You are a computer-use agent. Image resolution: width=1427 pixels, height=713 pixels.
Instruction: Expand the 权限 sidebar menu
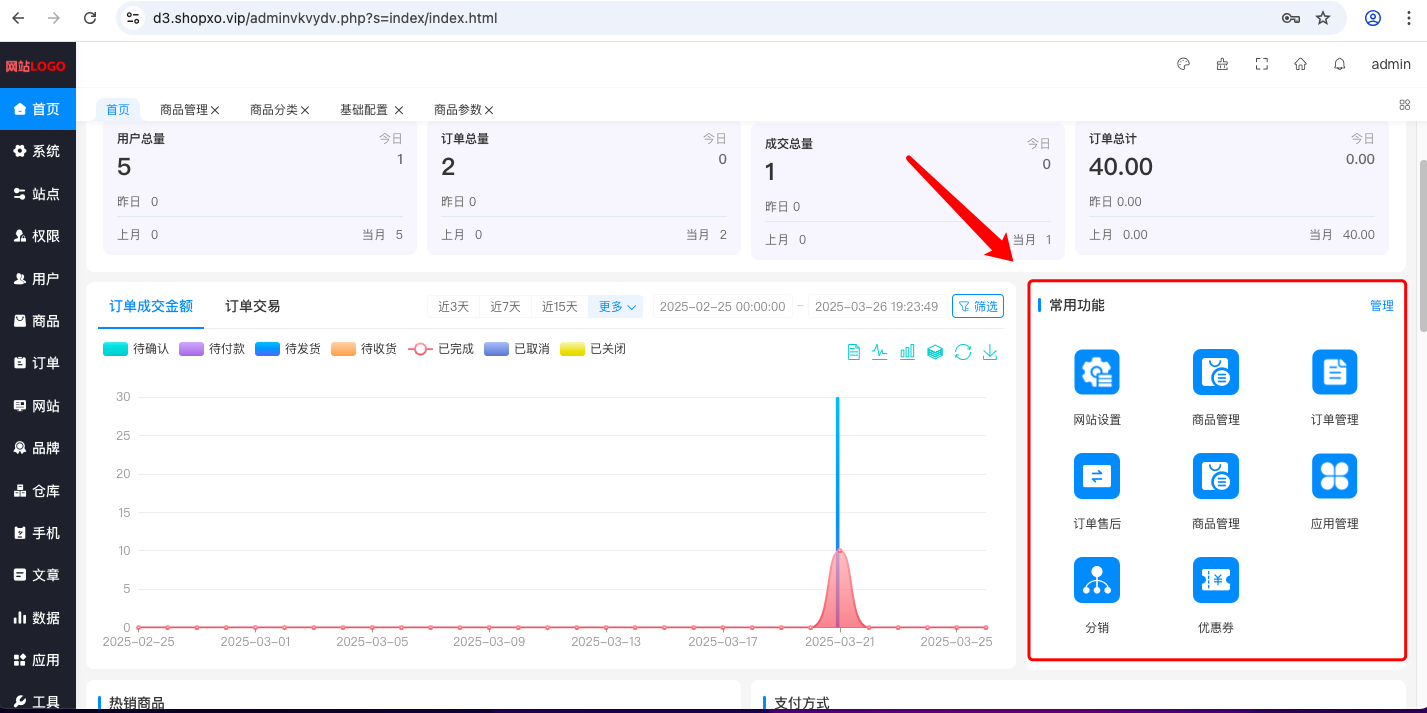coord(38,236)
